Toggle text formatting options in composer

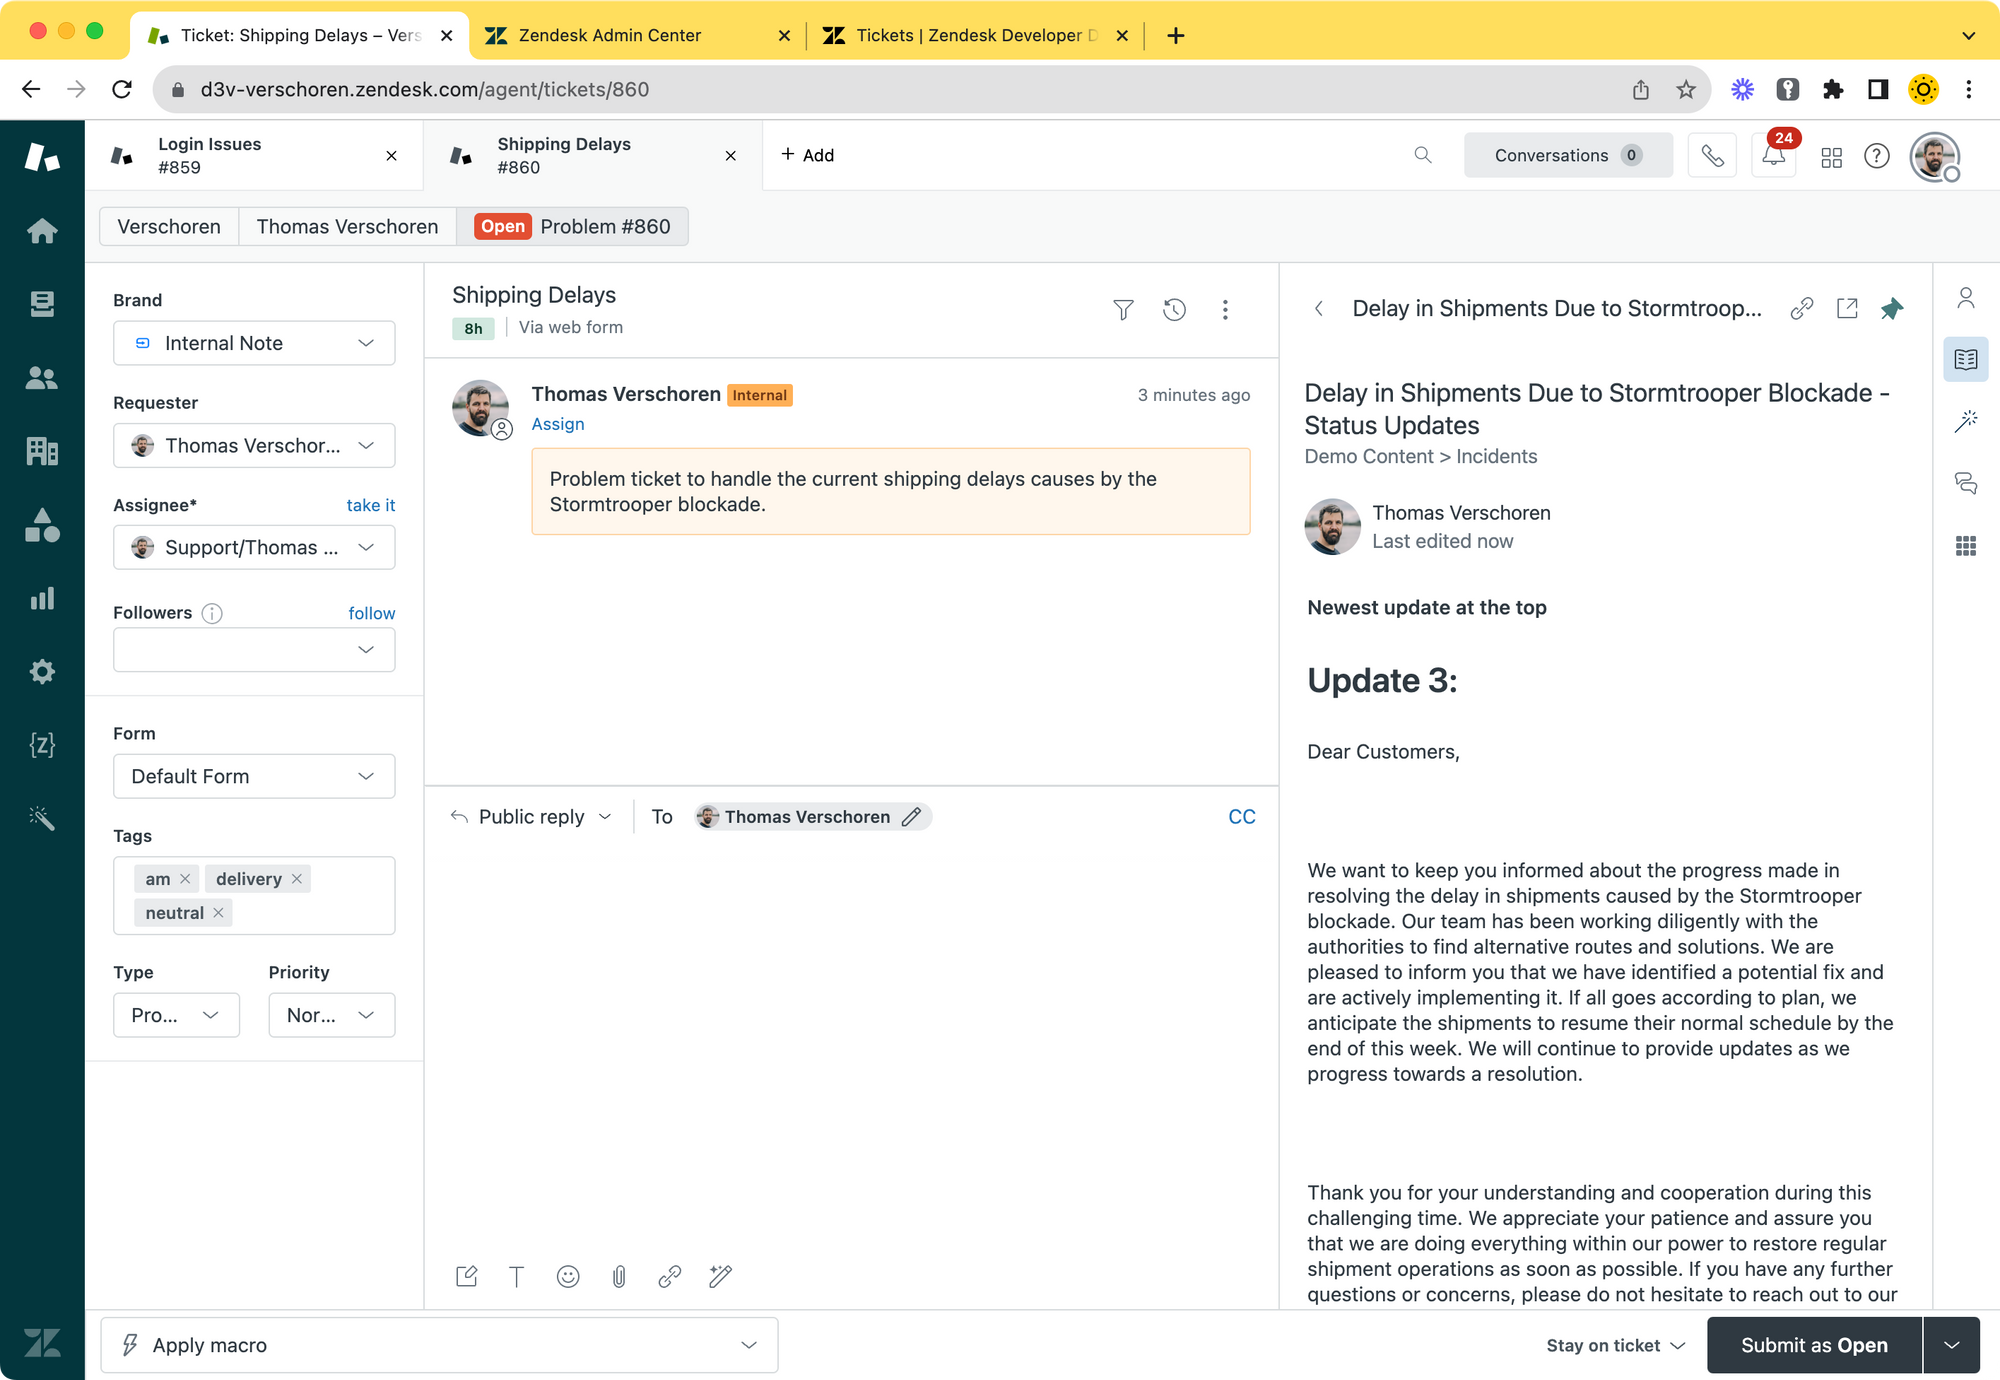click(x=516, y=1276)
